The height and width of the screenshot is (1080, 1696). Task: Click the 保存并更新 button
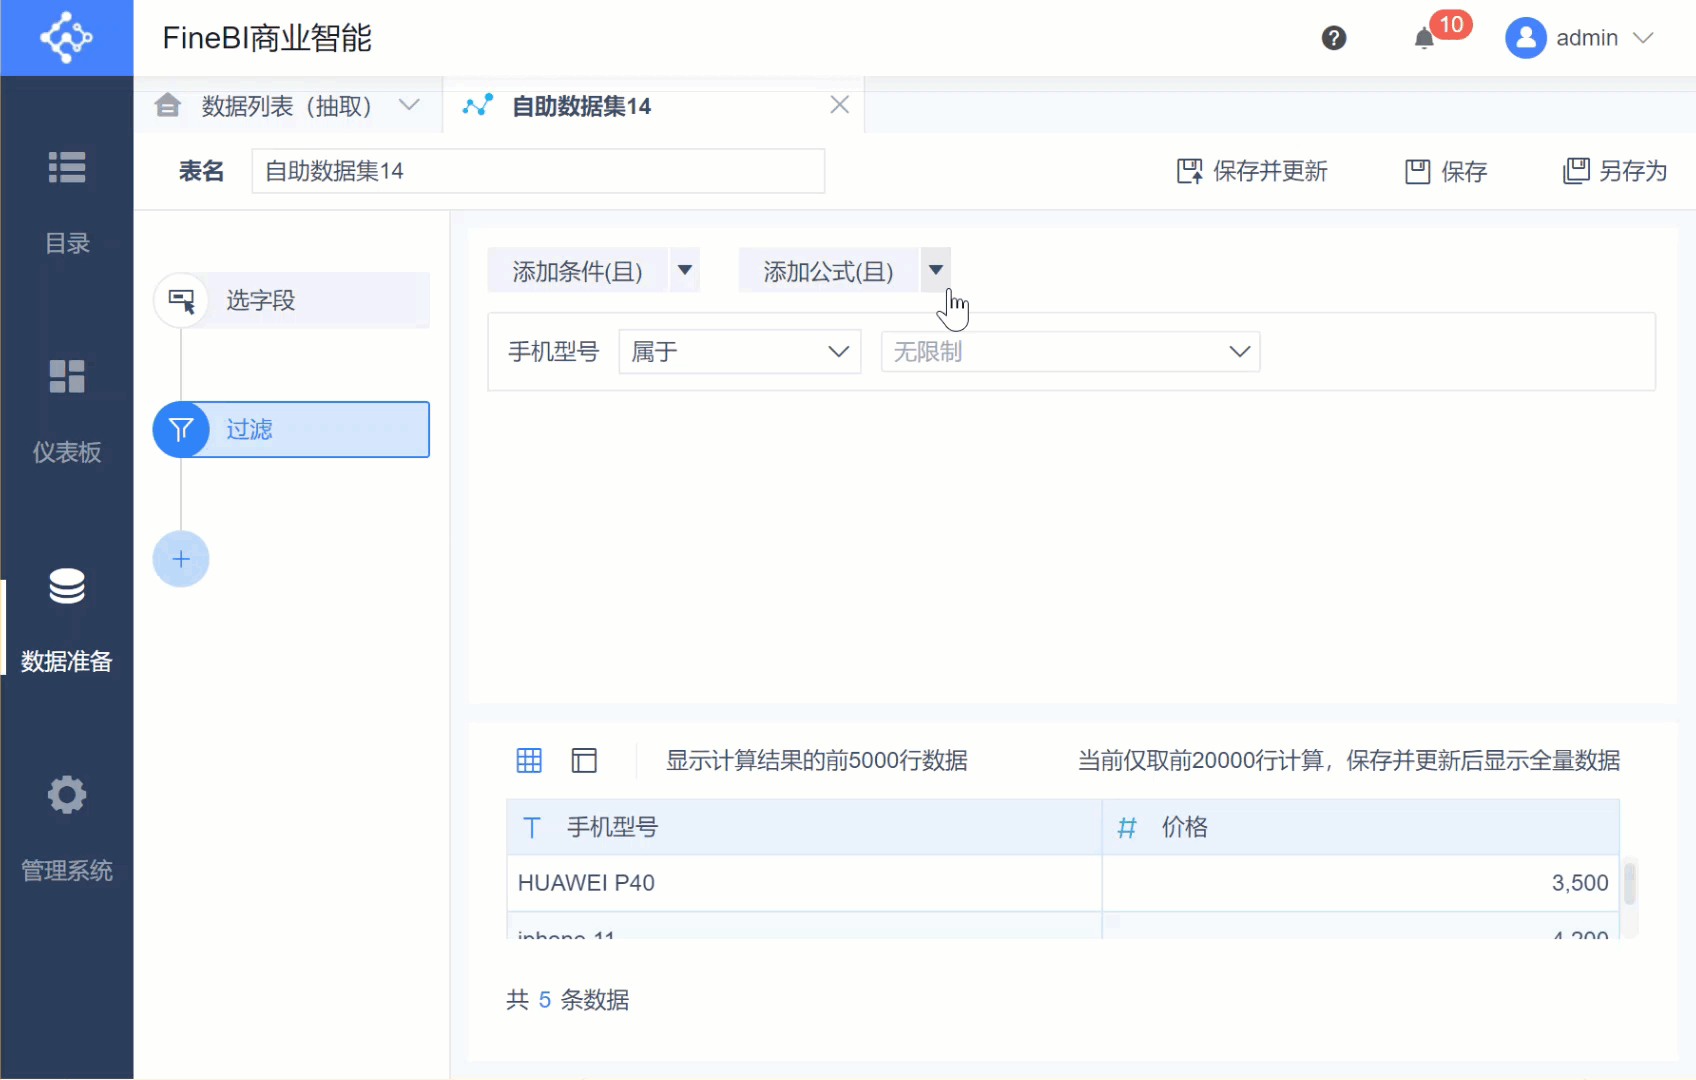tap(1252, 171)
